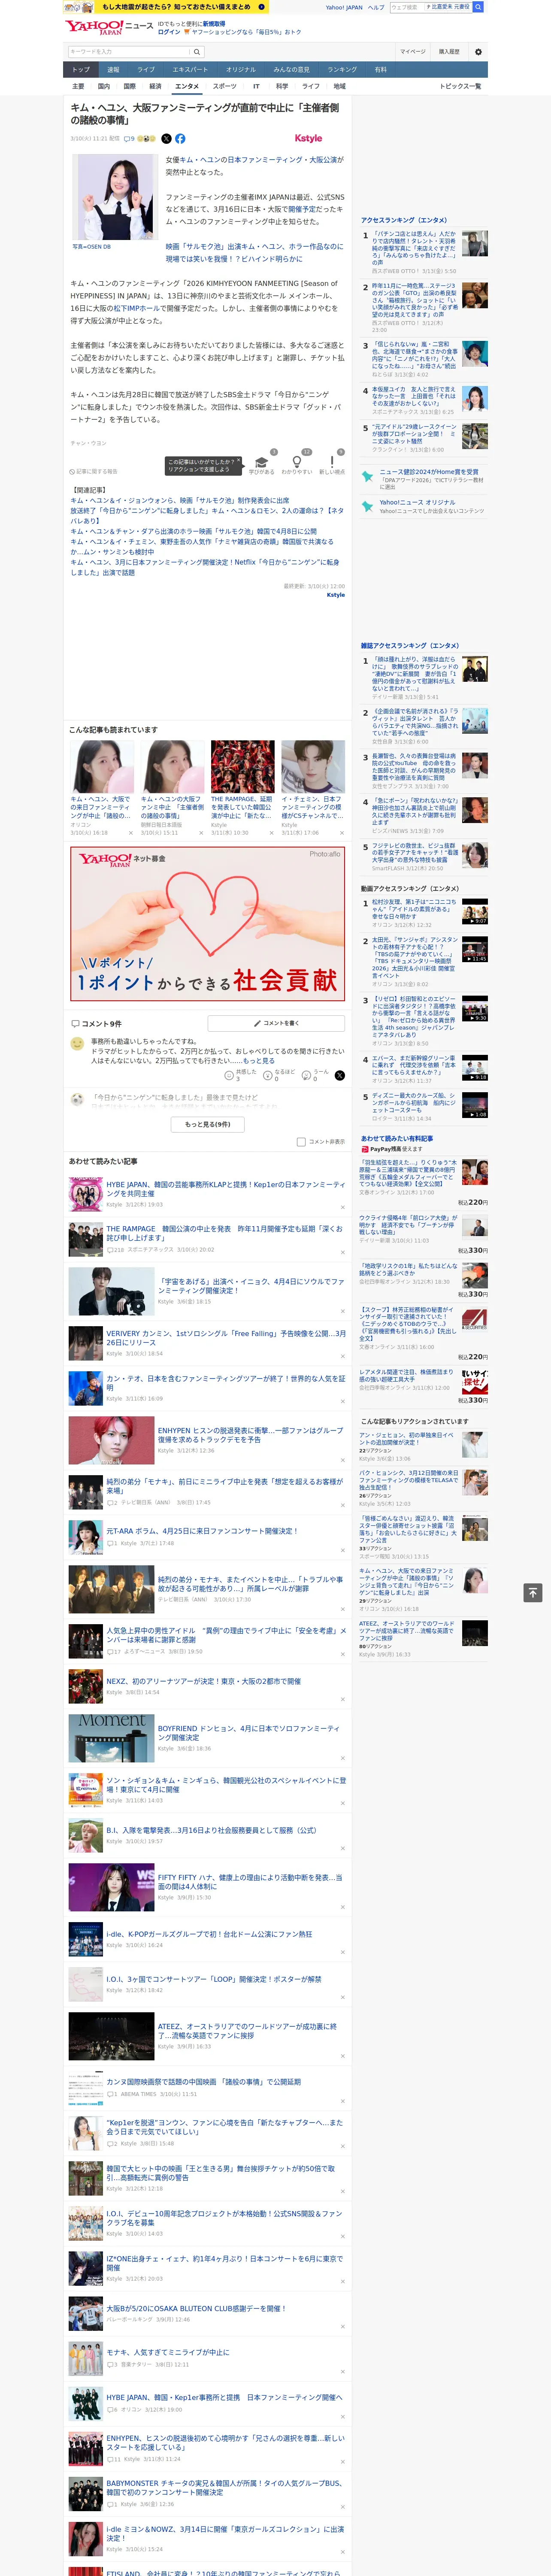Click the back-to-top arrow button
Screen dimensions: 551x2576
click(x=533, y=1593)
